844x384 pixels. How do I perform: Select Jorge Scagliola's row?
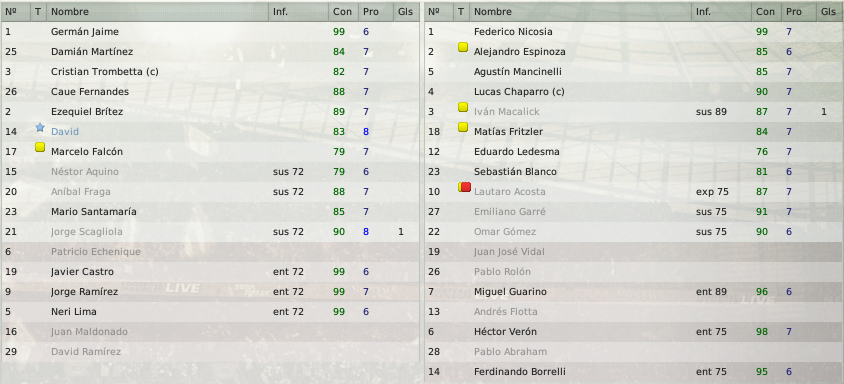coord(210,232)
